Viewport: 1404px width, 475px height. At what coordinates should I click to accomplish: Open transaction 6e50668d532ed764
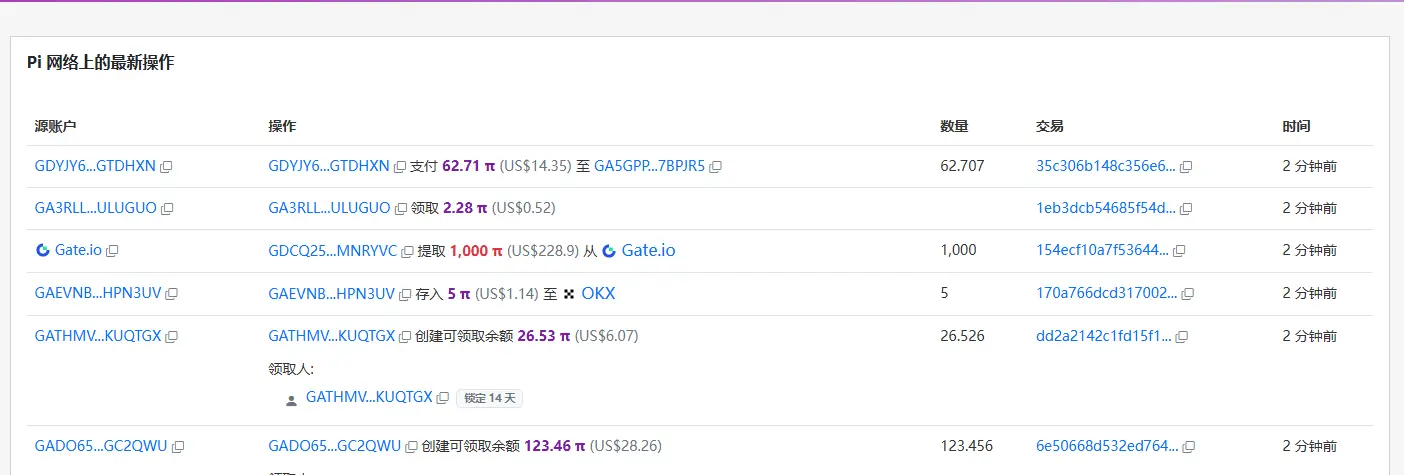tap(1108, 445)
